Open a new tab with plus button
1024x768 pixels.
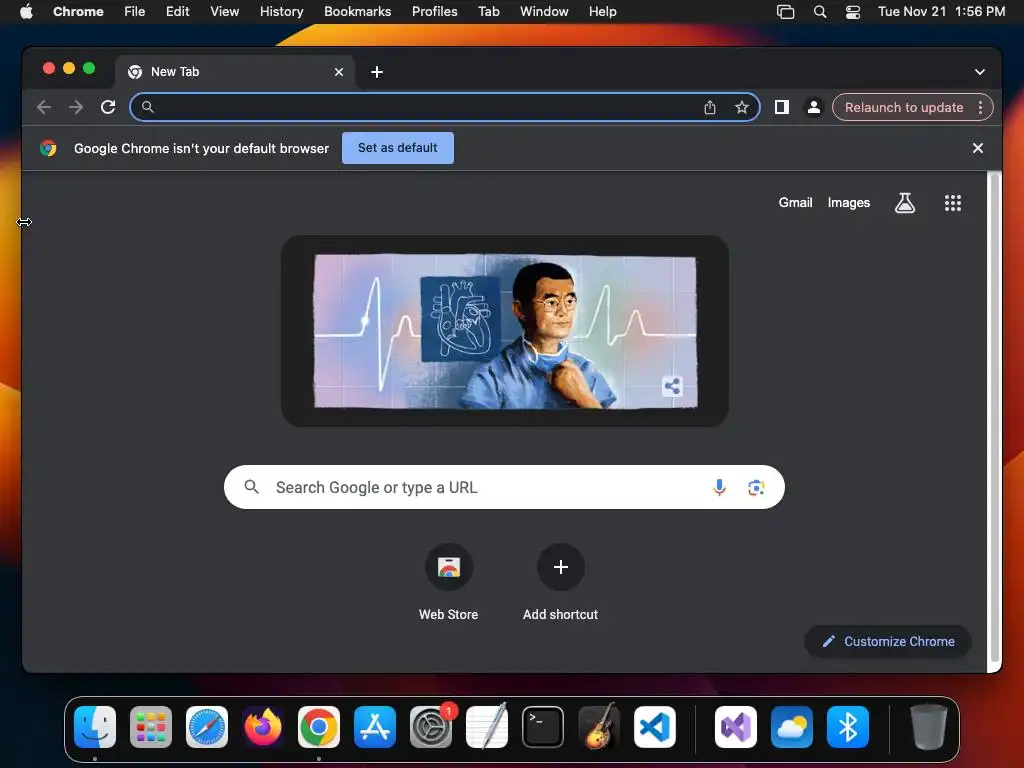tap(377, 72)
